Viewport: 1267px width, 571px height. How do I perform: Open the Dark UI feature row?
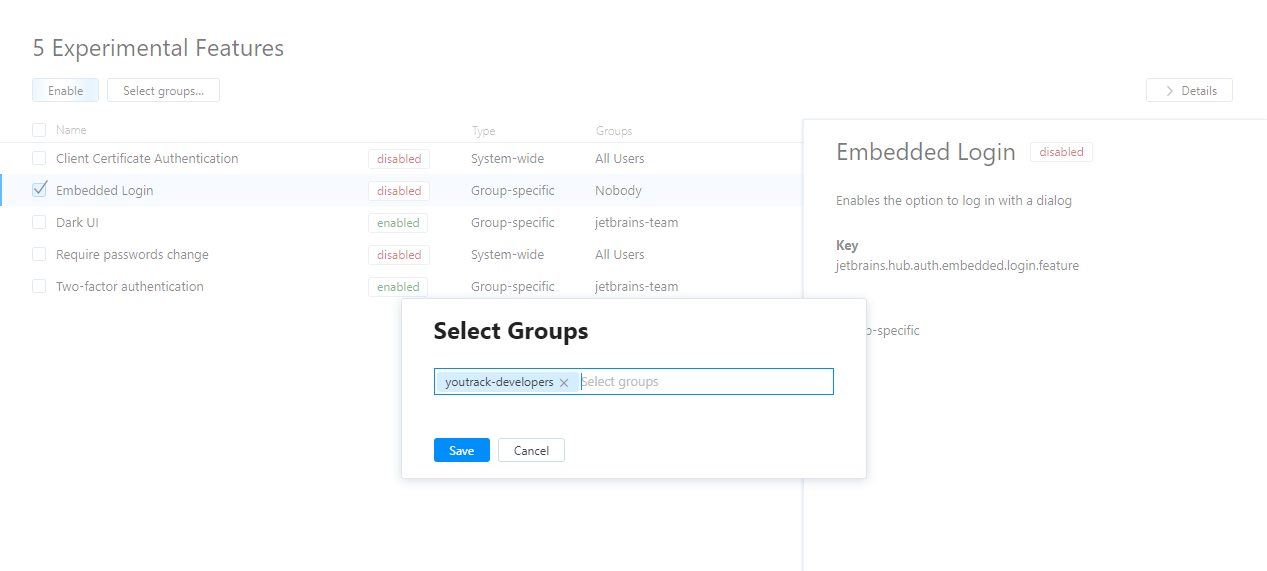click(x=78, y=222)
